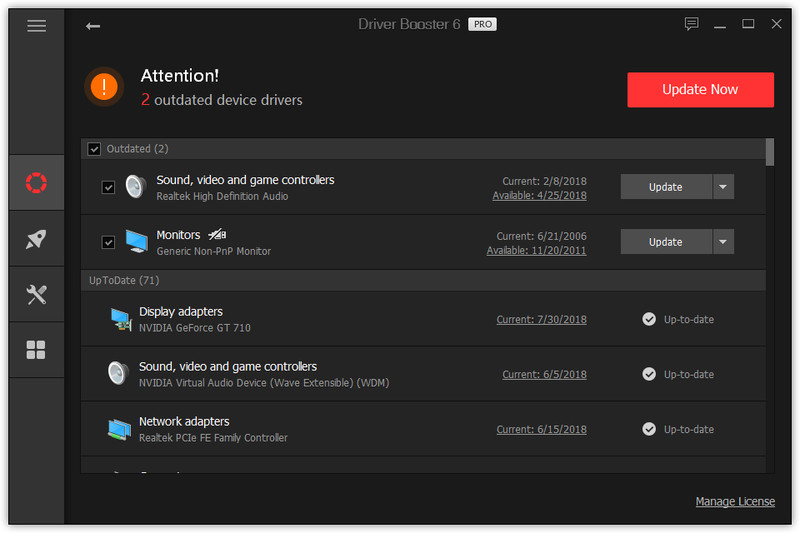The image size is (800, 533).
Task: Maximize the Driver Booster window
Action: (748, 24)
